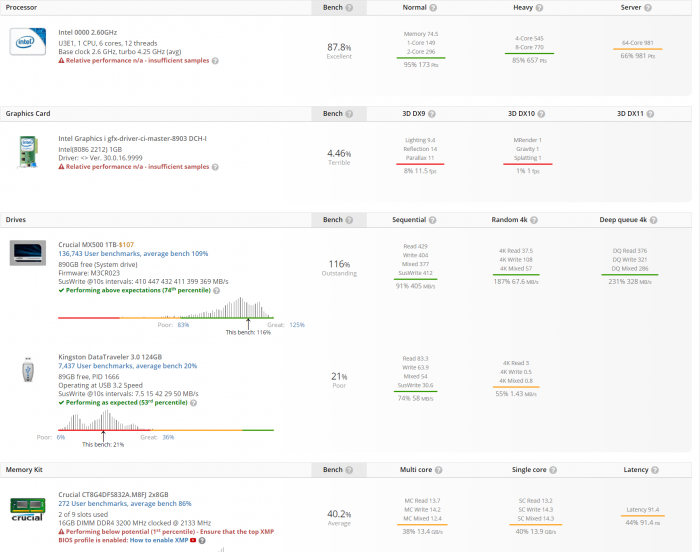Open the Intel graphics card product image
Image resolution: width=700 pixels, height=552 pixels.
click(x=28, y=153)
